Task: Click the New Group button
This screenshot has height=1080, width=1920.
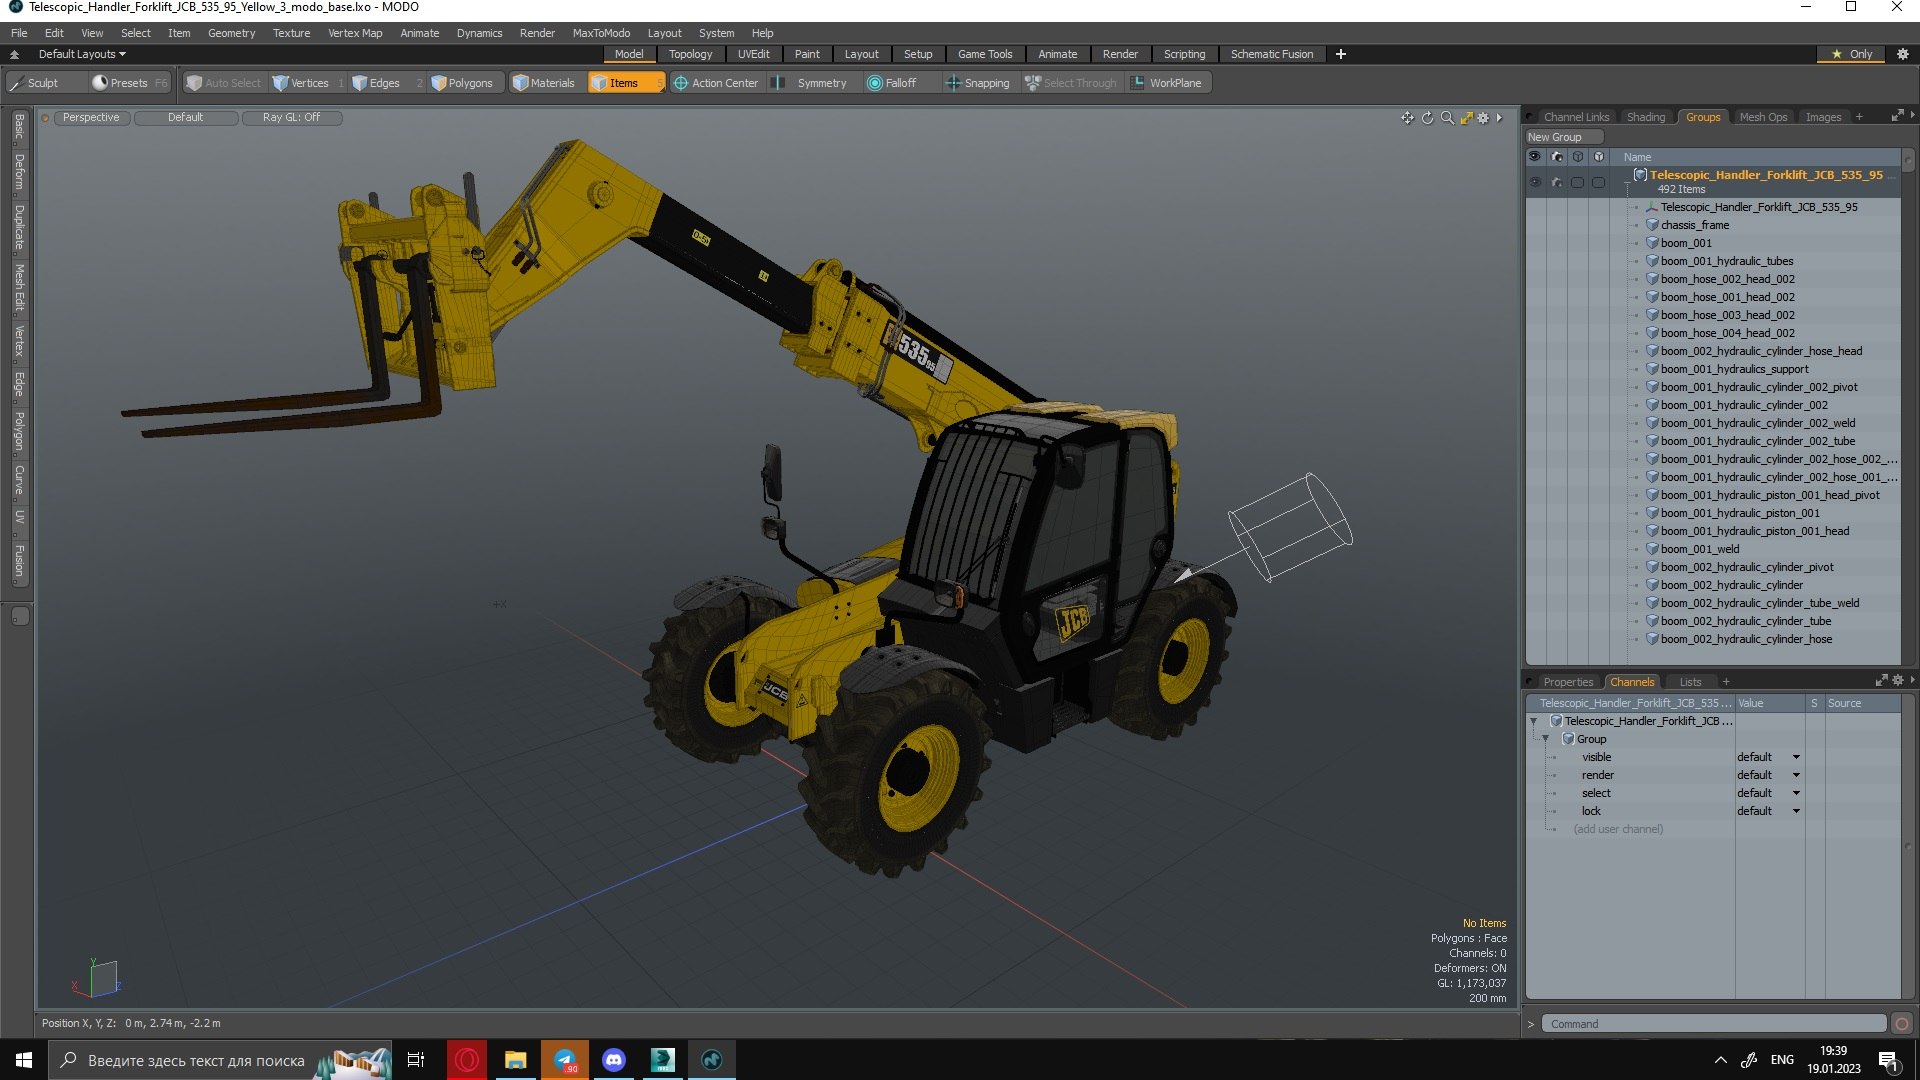Action: (1563, 137)
